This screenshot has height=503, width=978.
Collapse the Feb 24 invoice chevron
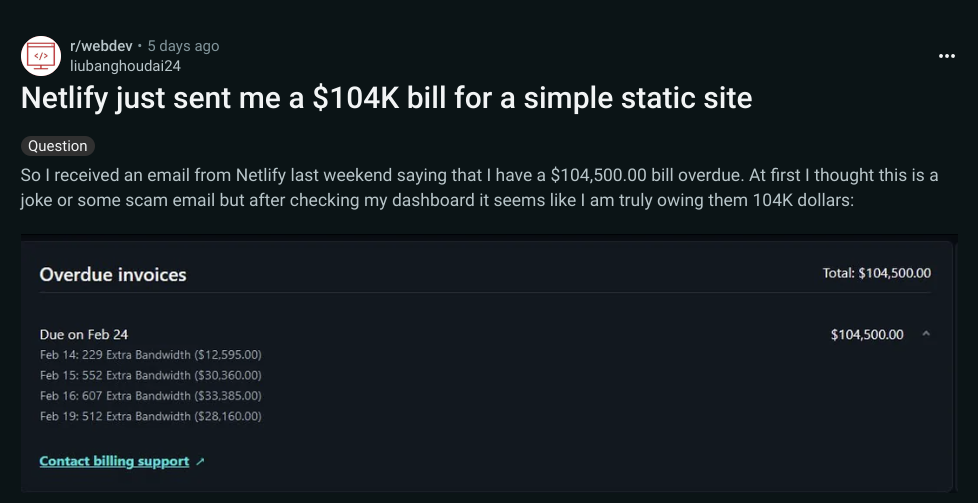click(926, 334)
